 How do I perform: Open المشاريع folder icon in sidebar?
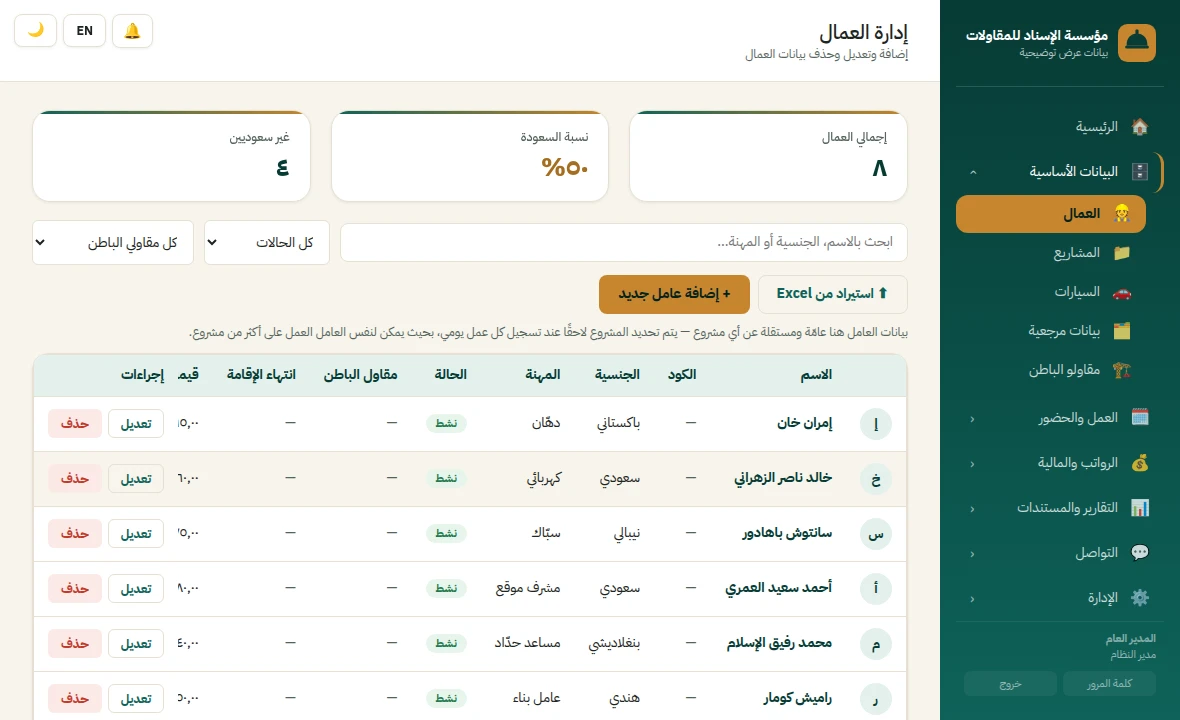point(1121,253)
